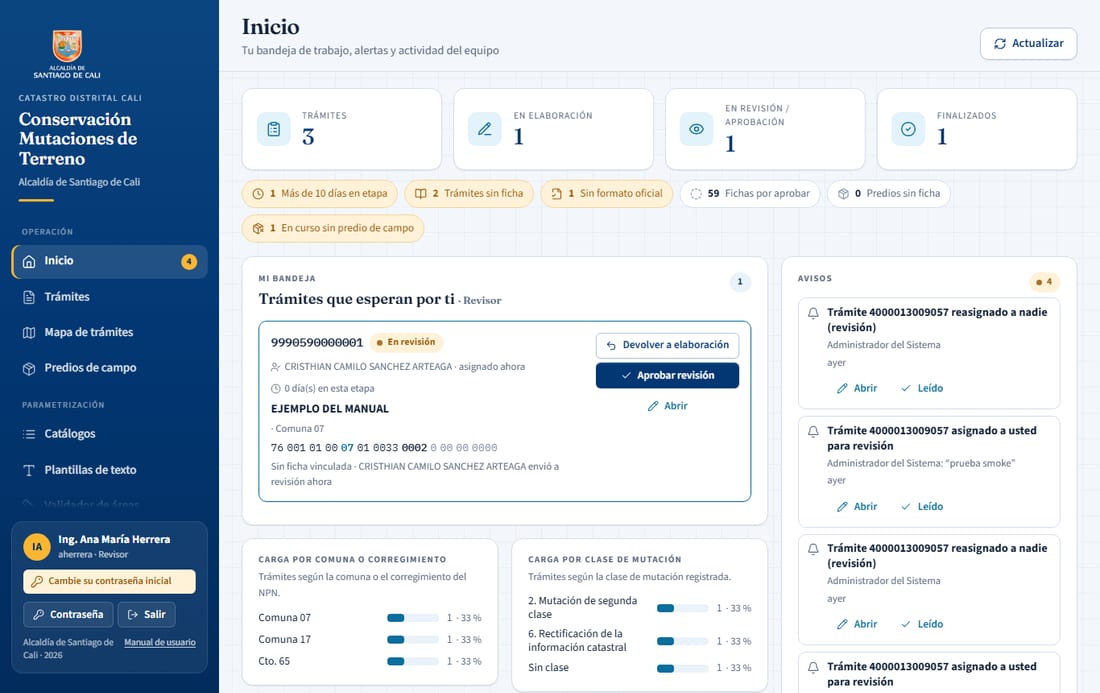The height and width of the screenshot is (693, 1100).
Task: Click the document icon beside Trámites
Action: pyautogui.click(x=29, y=297)
